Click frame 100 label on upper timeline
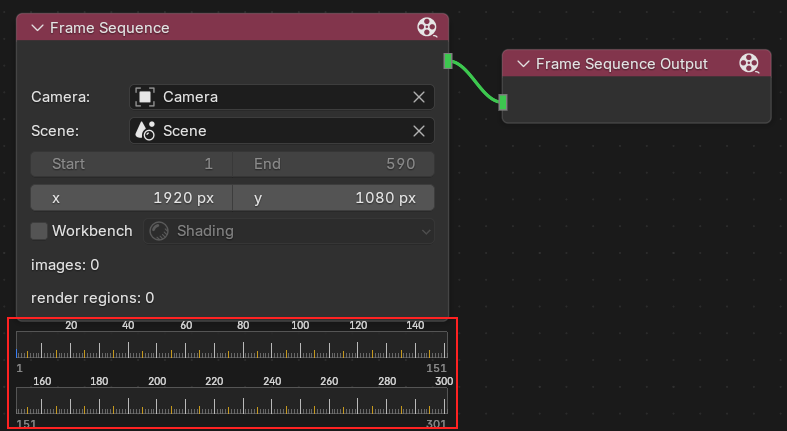 (x=300, y=325)
